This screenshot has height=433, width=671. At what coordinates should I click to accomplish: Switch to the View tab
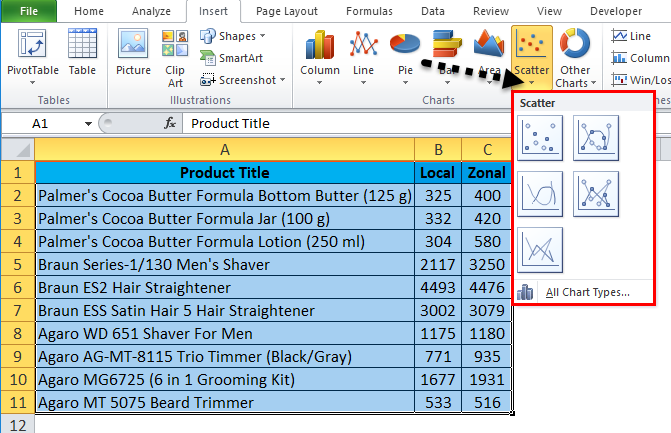tap(549, 11)
